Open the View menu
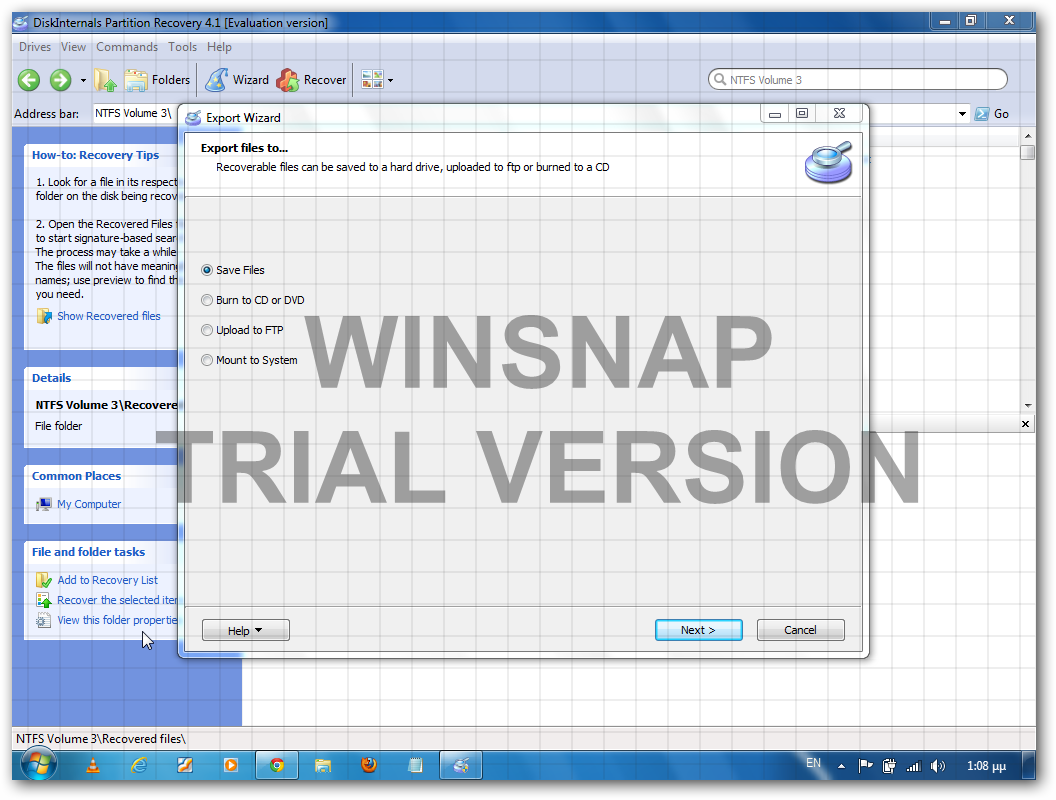Viewport: 1056px width, 800px height. pyautogui.click(x=73, y=47)
